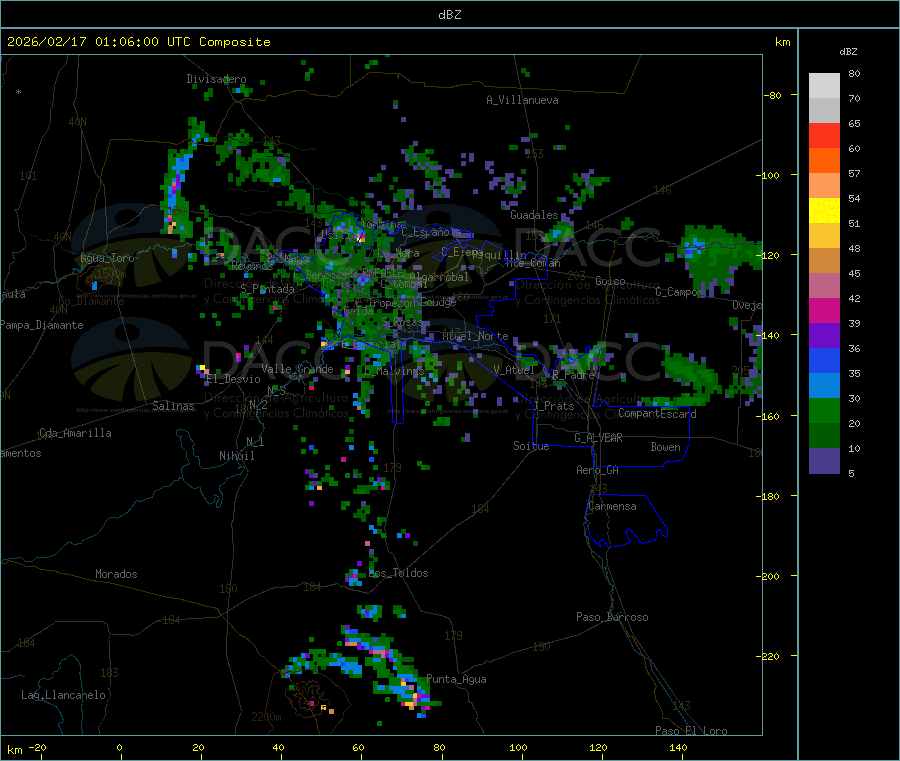900x761 pixels.
Task: Click the blue 35 dBZ legend swatch
Action: [824, 360]
